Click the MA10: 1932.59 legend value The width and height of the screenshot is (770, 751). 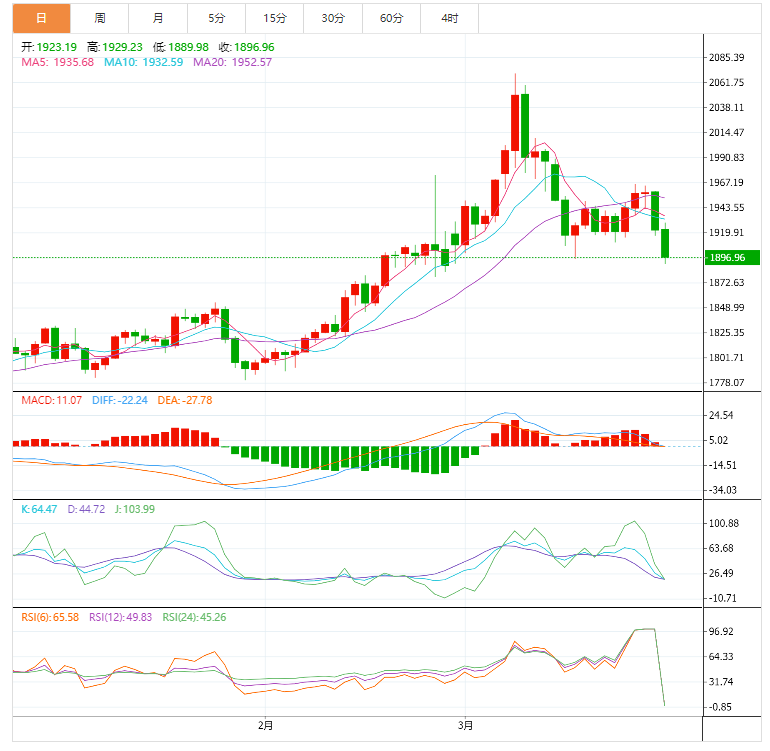pos(143,62)
